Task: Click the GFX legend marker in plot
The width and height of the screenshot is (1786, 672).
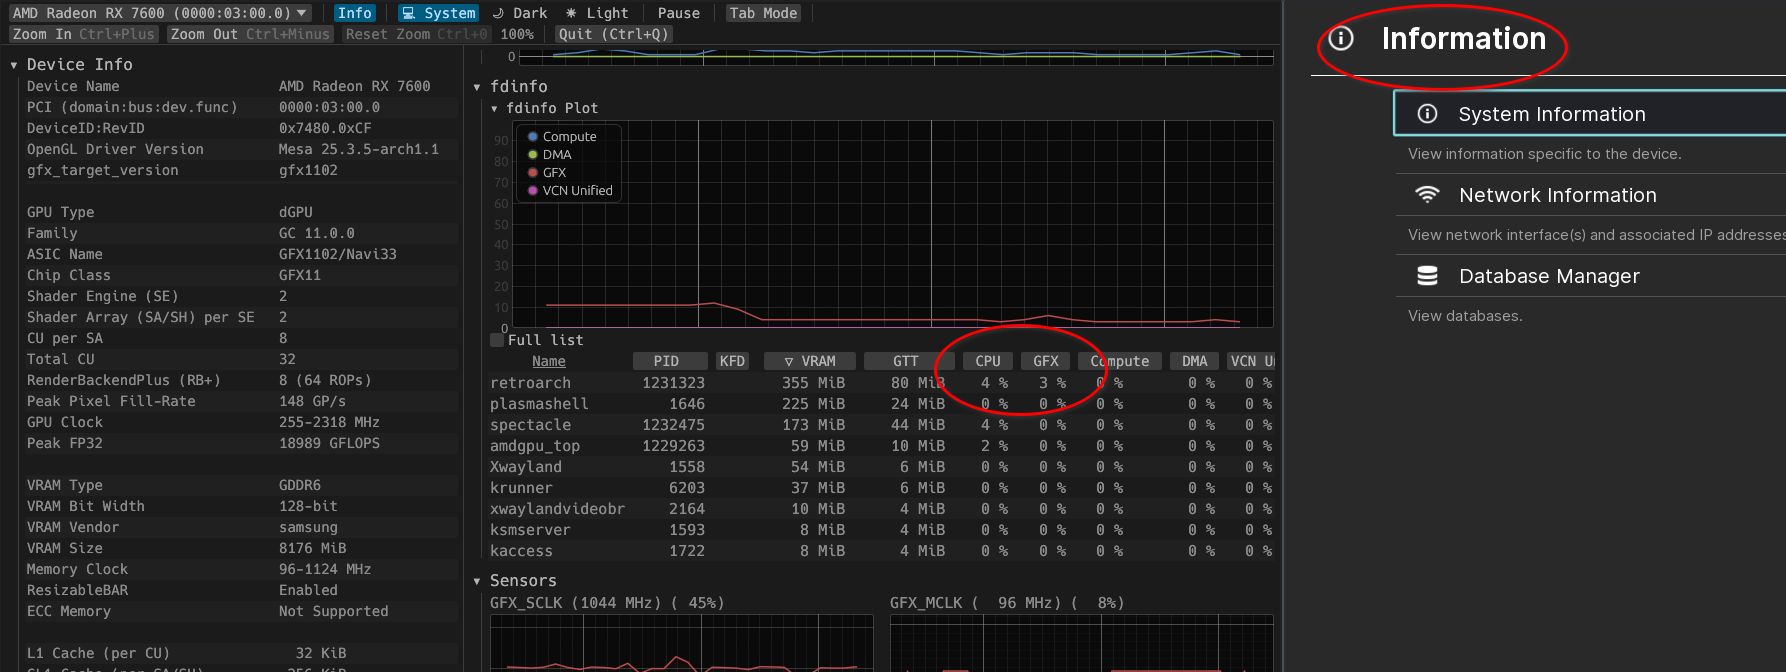Action: coord(533,173)
